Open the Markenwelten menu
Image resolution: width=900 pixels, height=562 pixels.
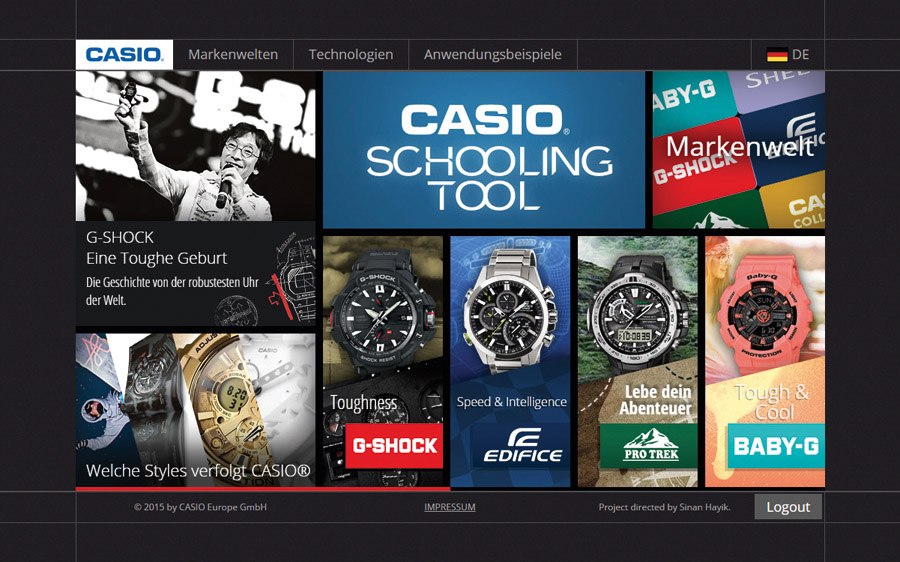click(x=233, y=55)
